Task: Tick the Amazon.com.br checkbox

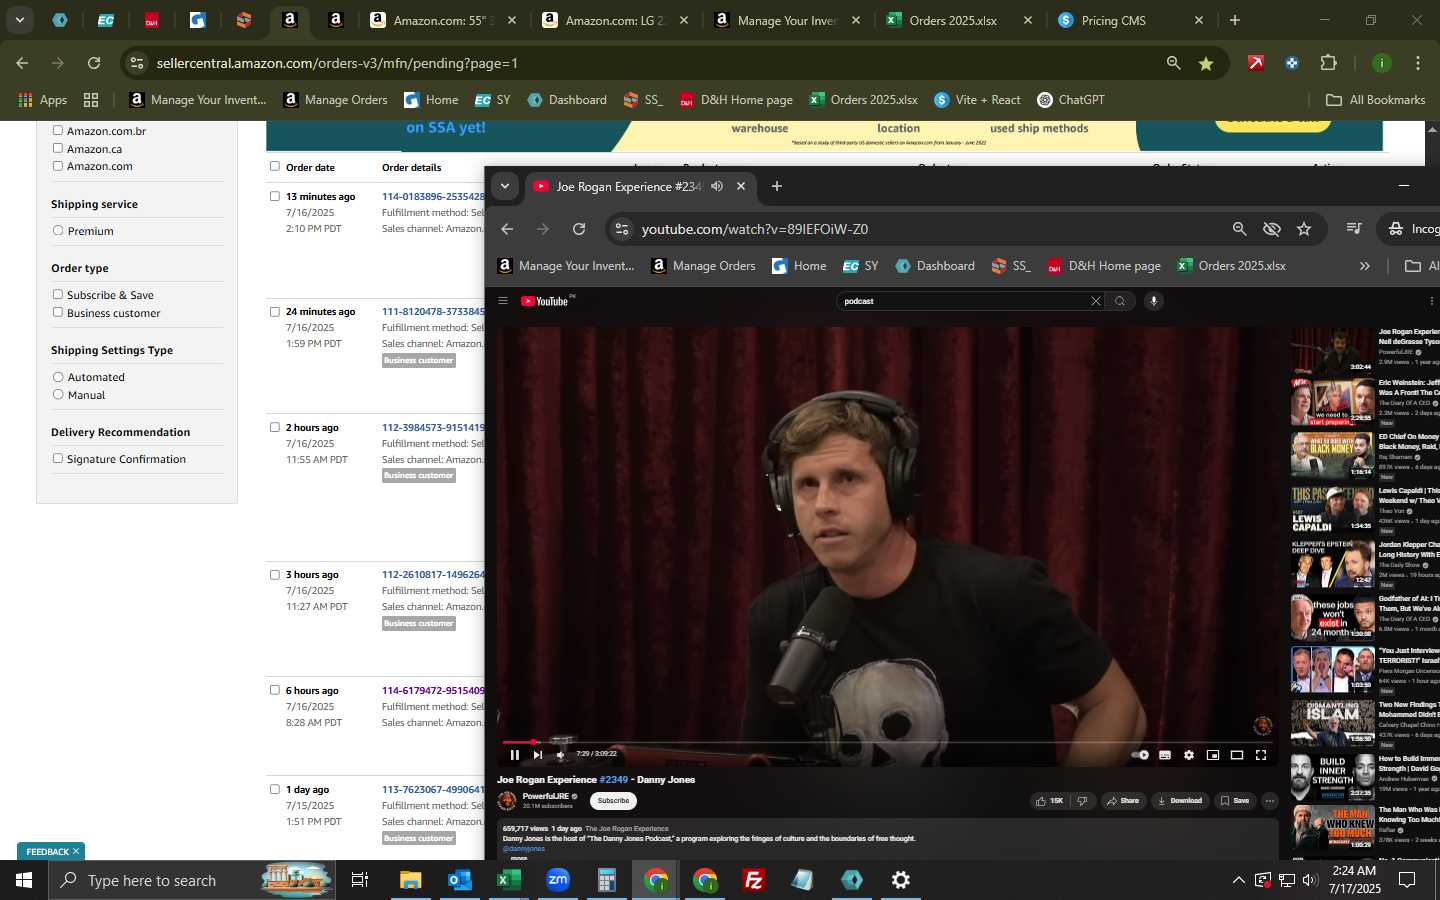Action: [x=58, y=130]
